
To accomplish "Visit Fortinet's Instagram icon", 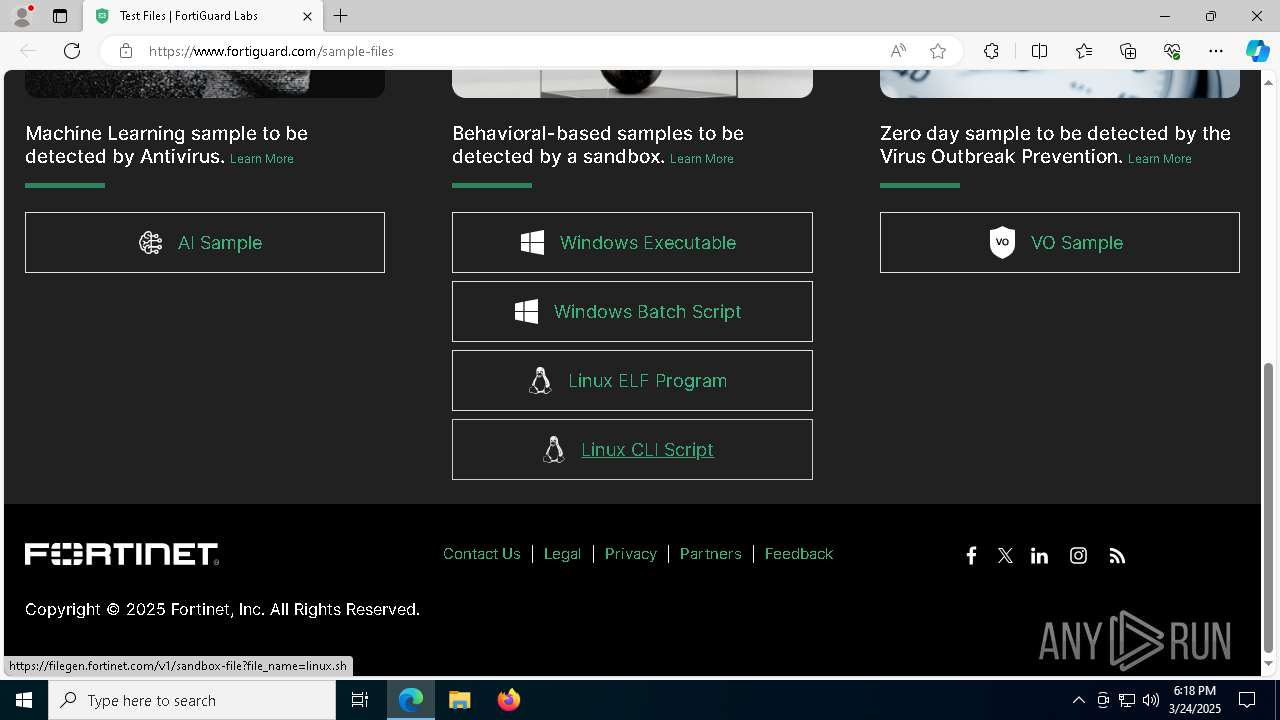I will click(1078, 556).
